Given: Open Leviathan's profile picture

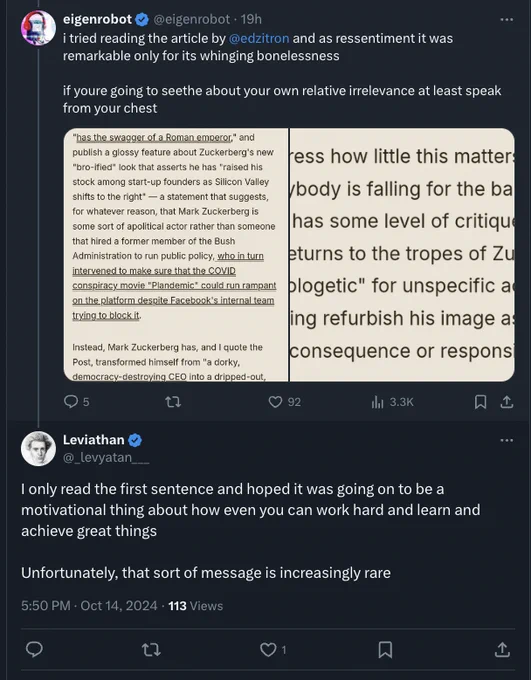Looking at the screenshot, I should 38,448.
